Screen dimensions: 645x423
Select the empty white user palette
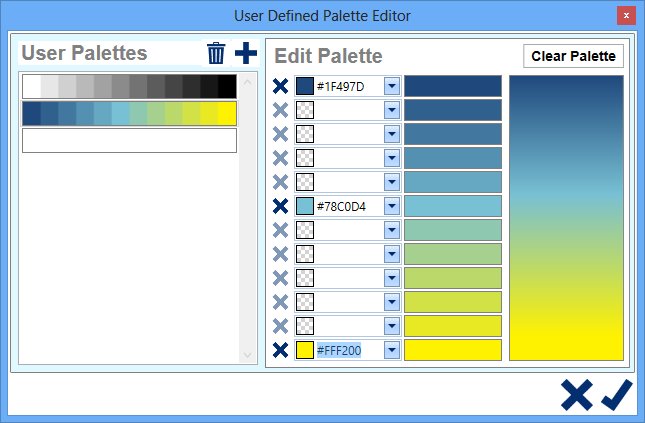pos(129,141)
